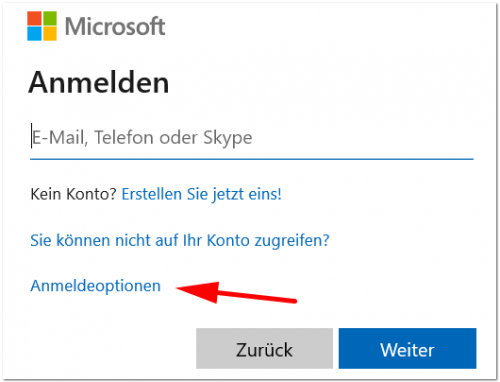
Task: Click the Microsoft wordmark text
Action: coord(115,26)
